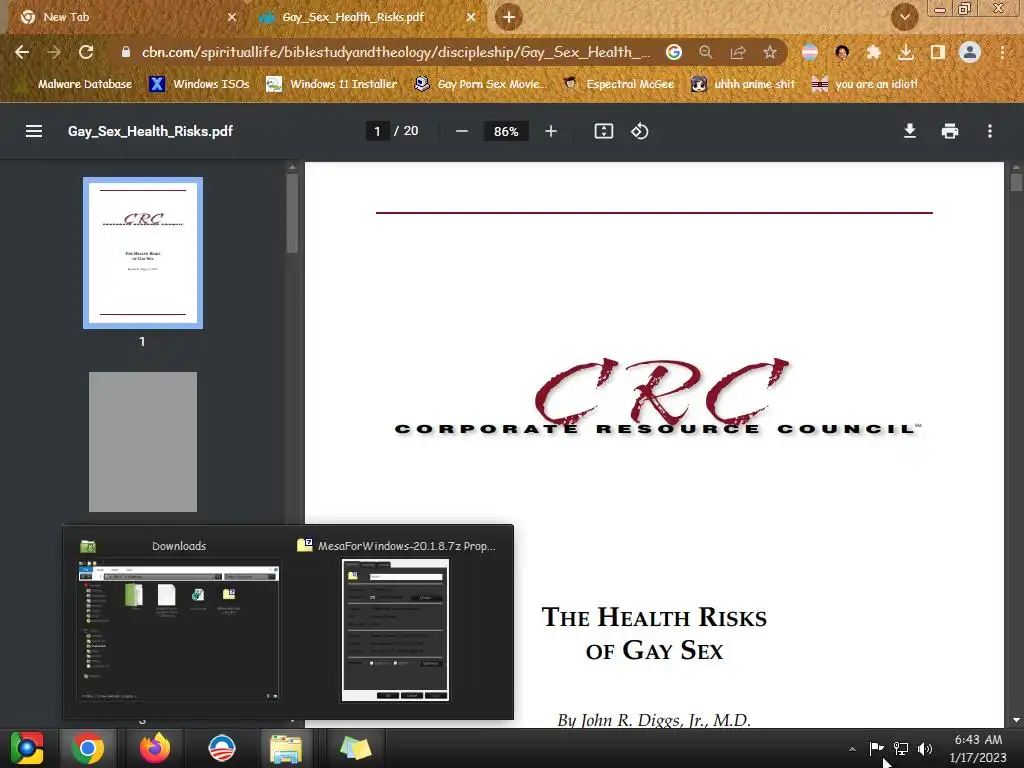The image size is (1024, 768).
Task: Click the PDF document vertical scrollbar
Action: [1016, 182]
